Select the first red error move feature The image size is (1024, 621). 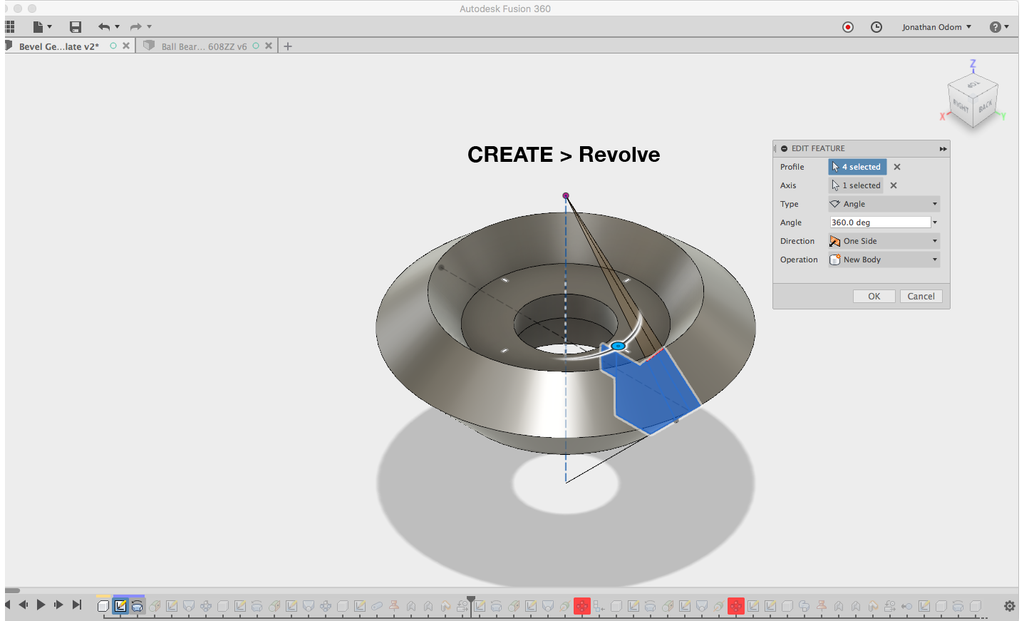582,607
